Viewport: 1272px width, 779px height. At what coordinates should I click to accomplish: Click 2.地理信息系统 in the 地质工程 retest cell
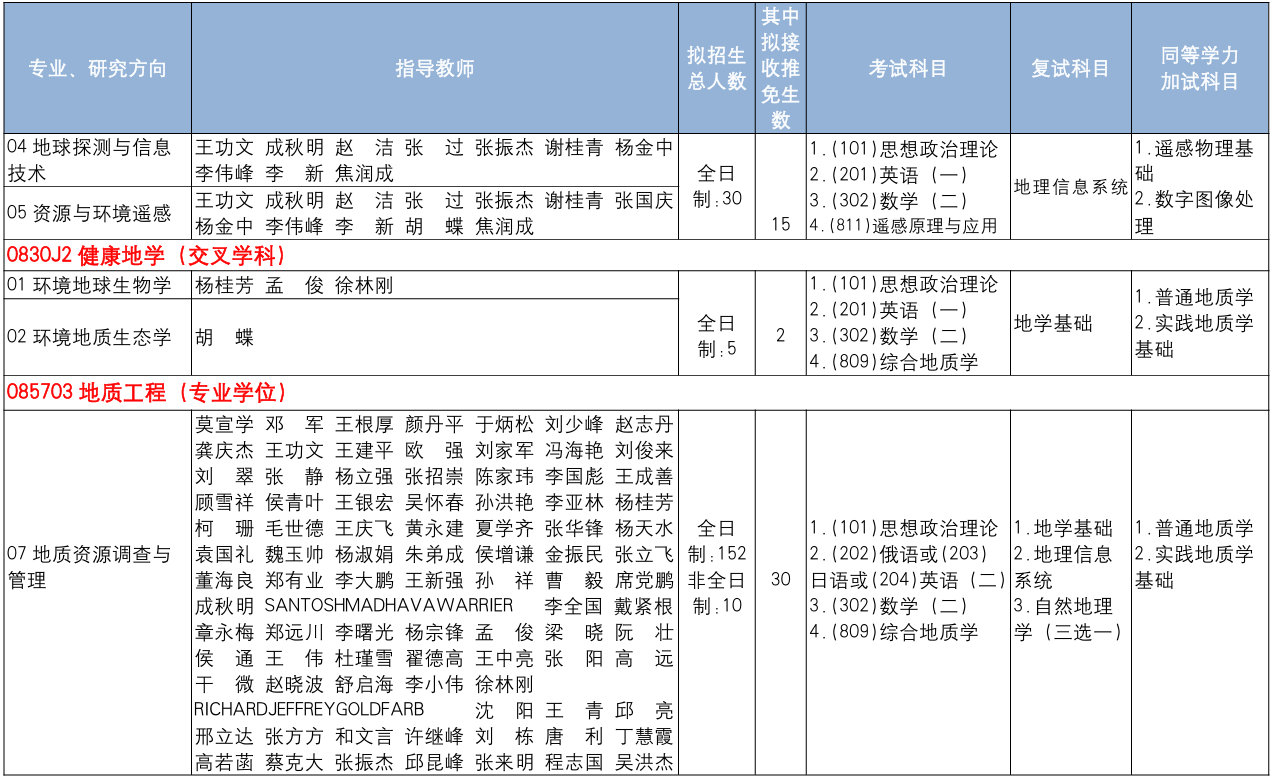pyautogui.click(x=1063, y=567)
